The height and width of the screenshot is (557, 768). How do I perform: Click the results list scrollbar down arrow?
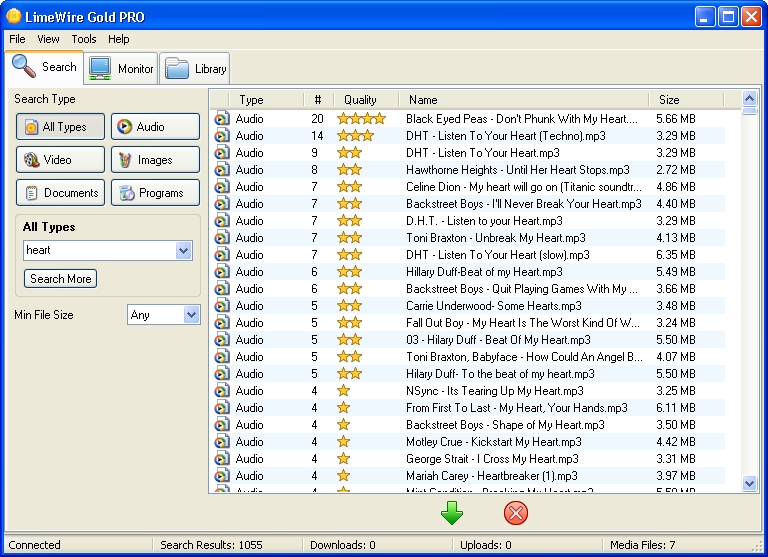coord(750,483)
